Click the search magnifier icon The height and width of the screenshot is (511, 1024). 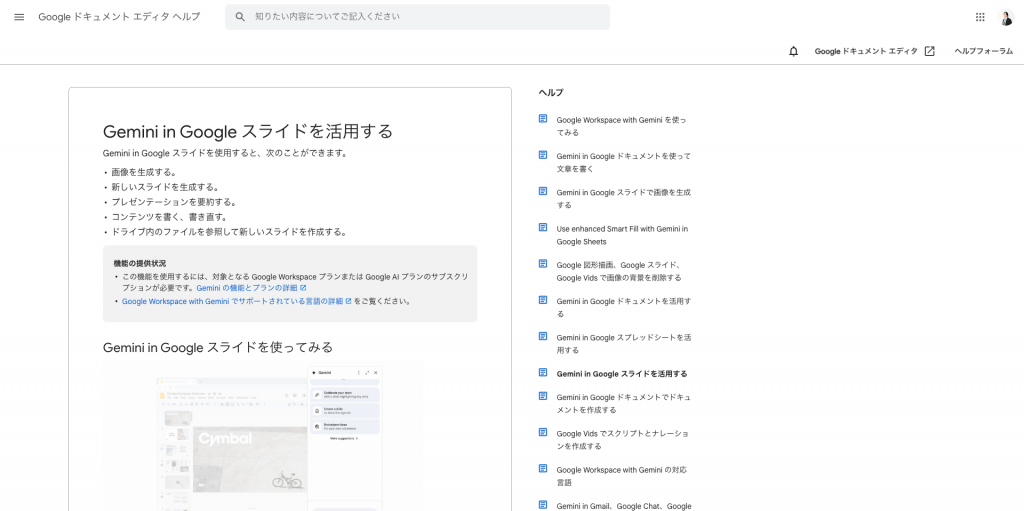click(240, 17)
